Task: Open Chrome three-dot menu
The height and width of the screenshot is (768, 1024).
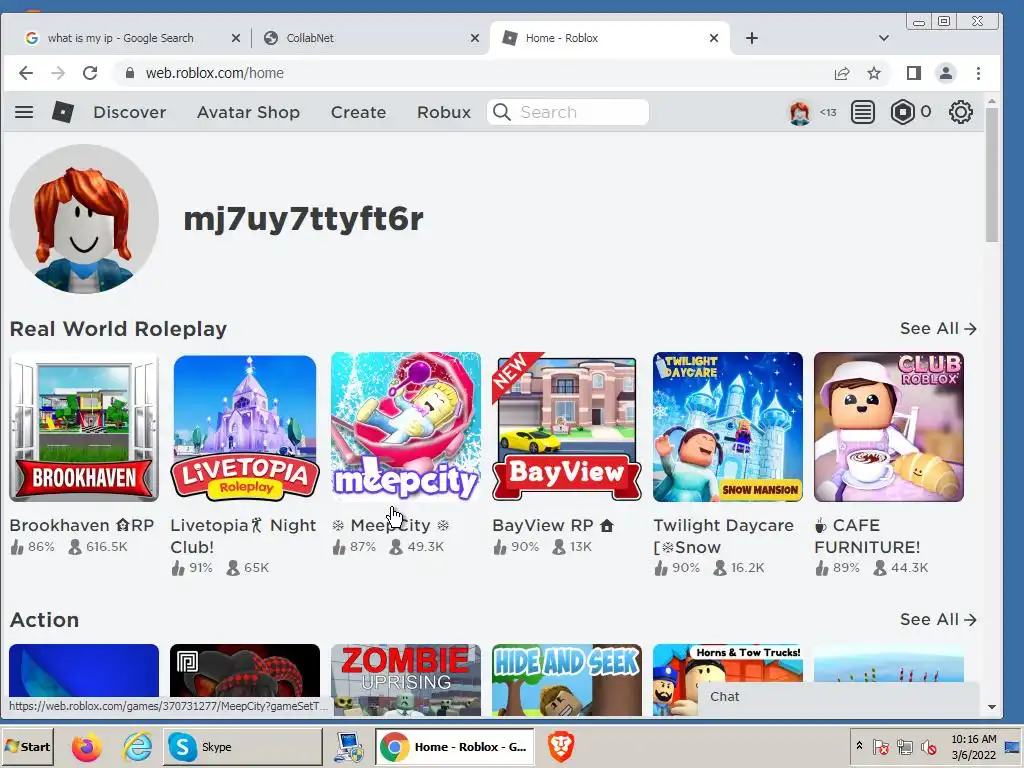Action: click(x=978, y=73)
